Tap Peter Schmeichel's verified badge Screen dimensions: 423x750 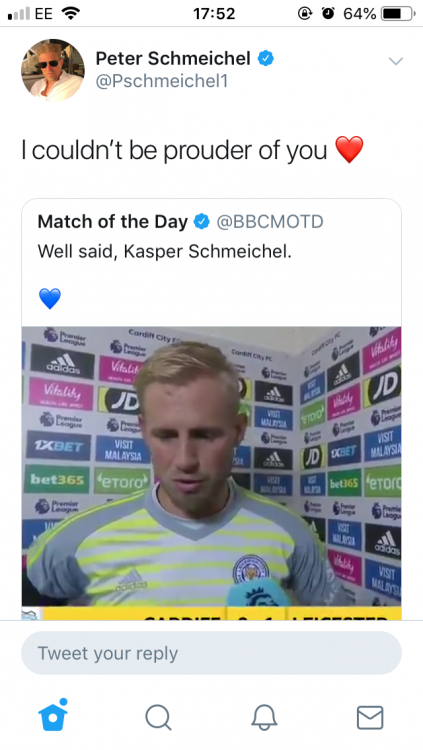pos(266,58)
